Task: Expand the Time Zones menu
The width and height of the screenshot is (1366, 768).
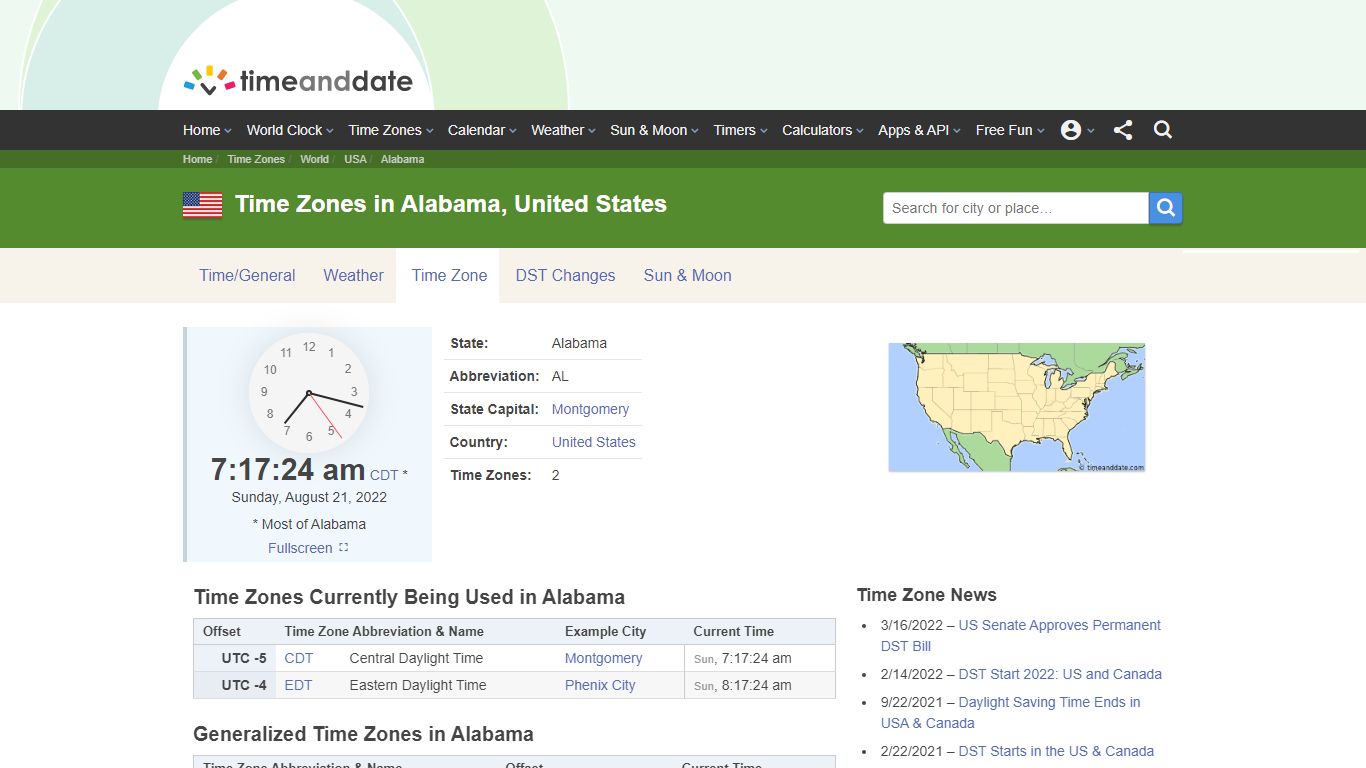Action: 391,130
